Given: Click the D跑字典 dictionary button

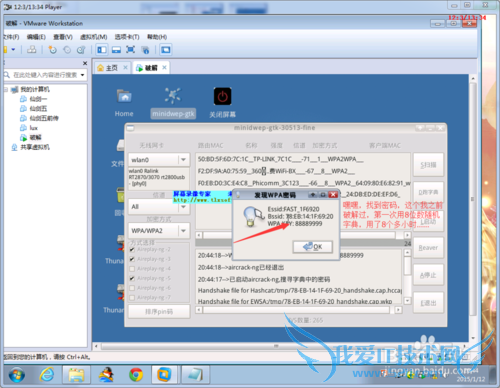Looking at the screenshot, I should [x=428, y=193].
